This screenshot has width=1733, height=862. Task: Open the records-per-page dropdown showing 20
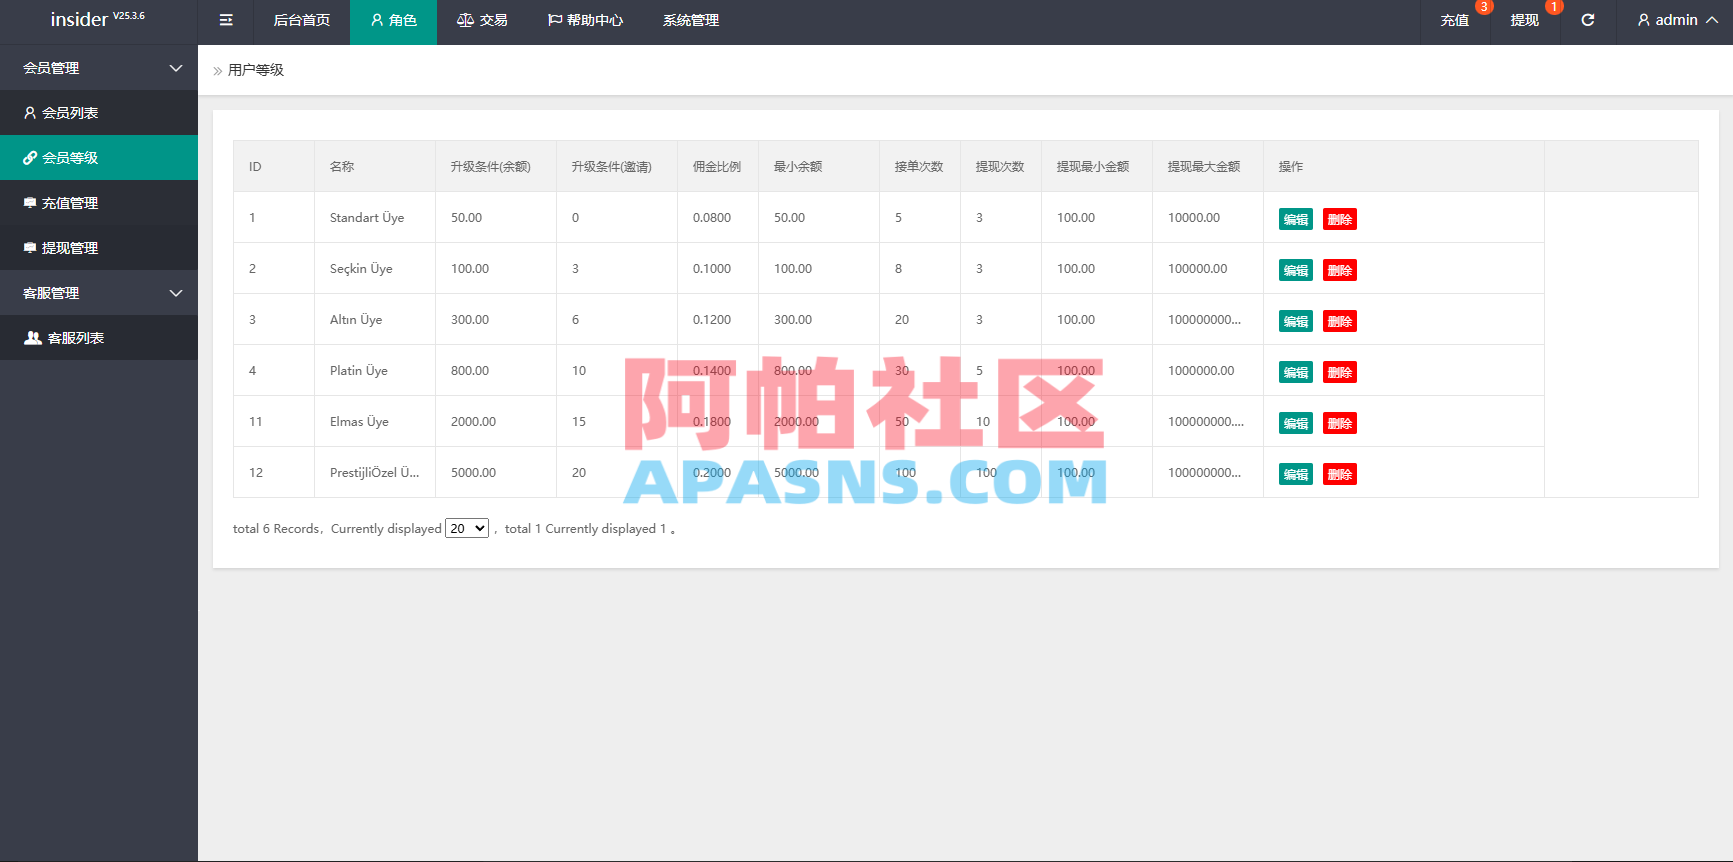click(467, 528)
